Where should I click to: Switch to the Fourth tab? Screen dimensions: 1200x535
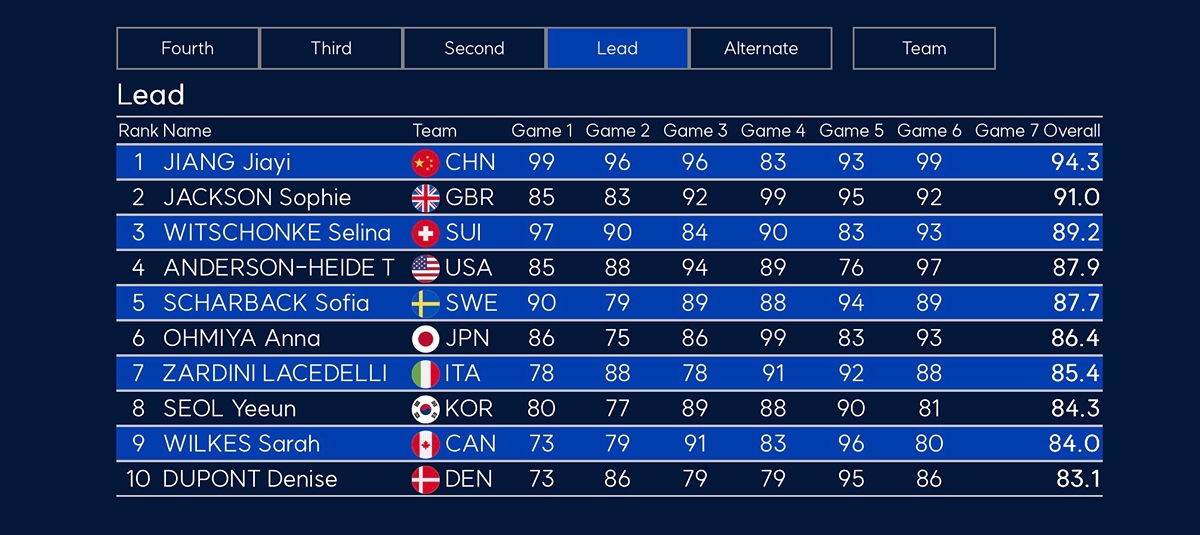coord(188,48)
